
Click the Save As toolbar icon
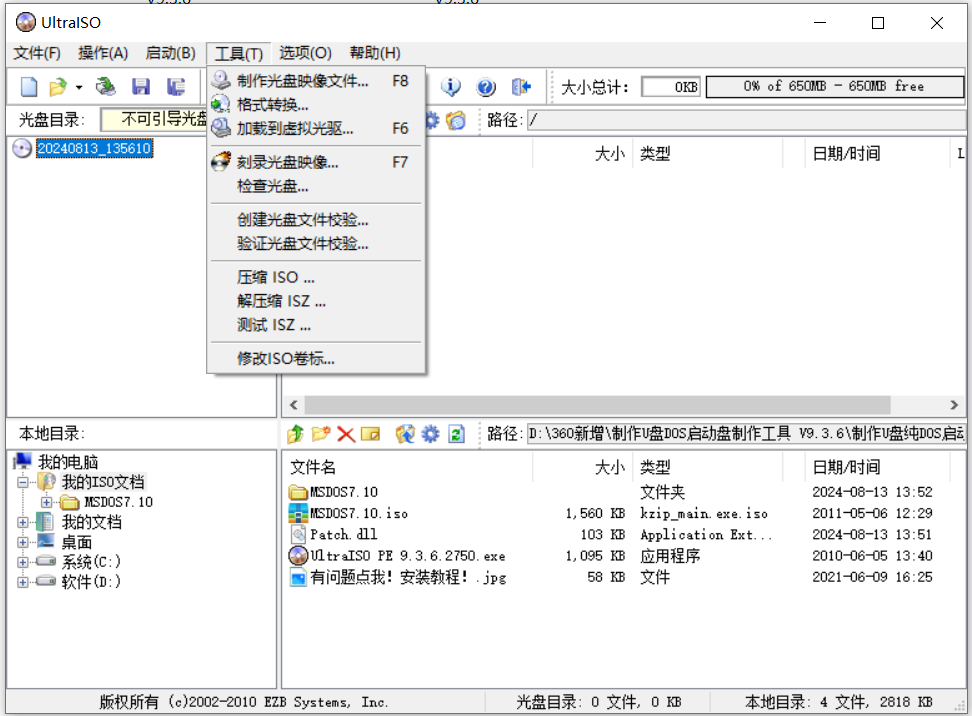coord(176,87)
